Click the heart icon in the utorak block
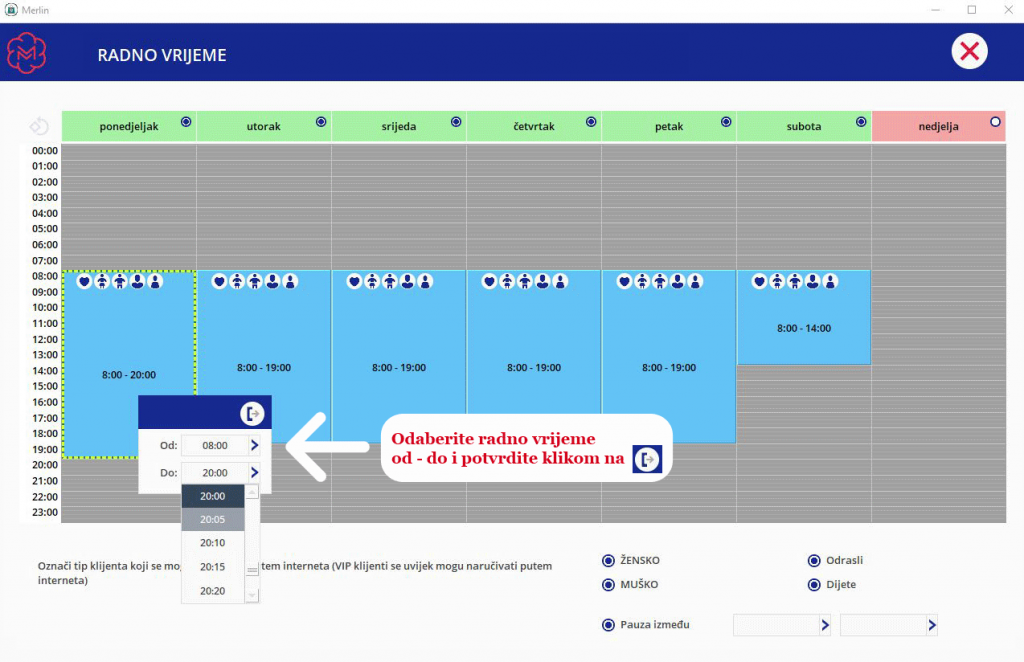The width and height of the screenshot is (1024, 662). [219, 281]
